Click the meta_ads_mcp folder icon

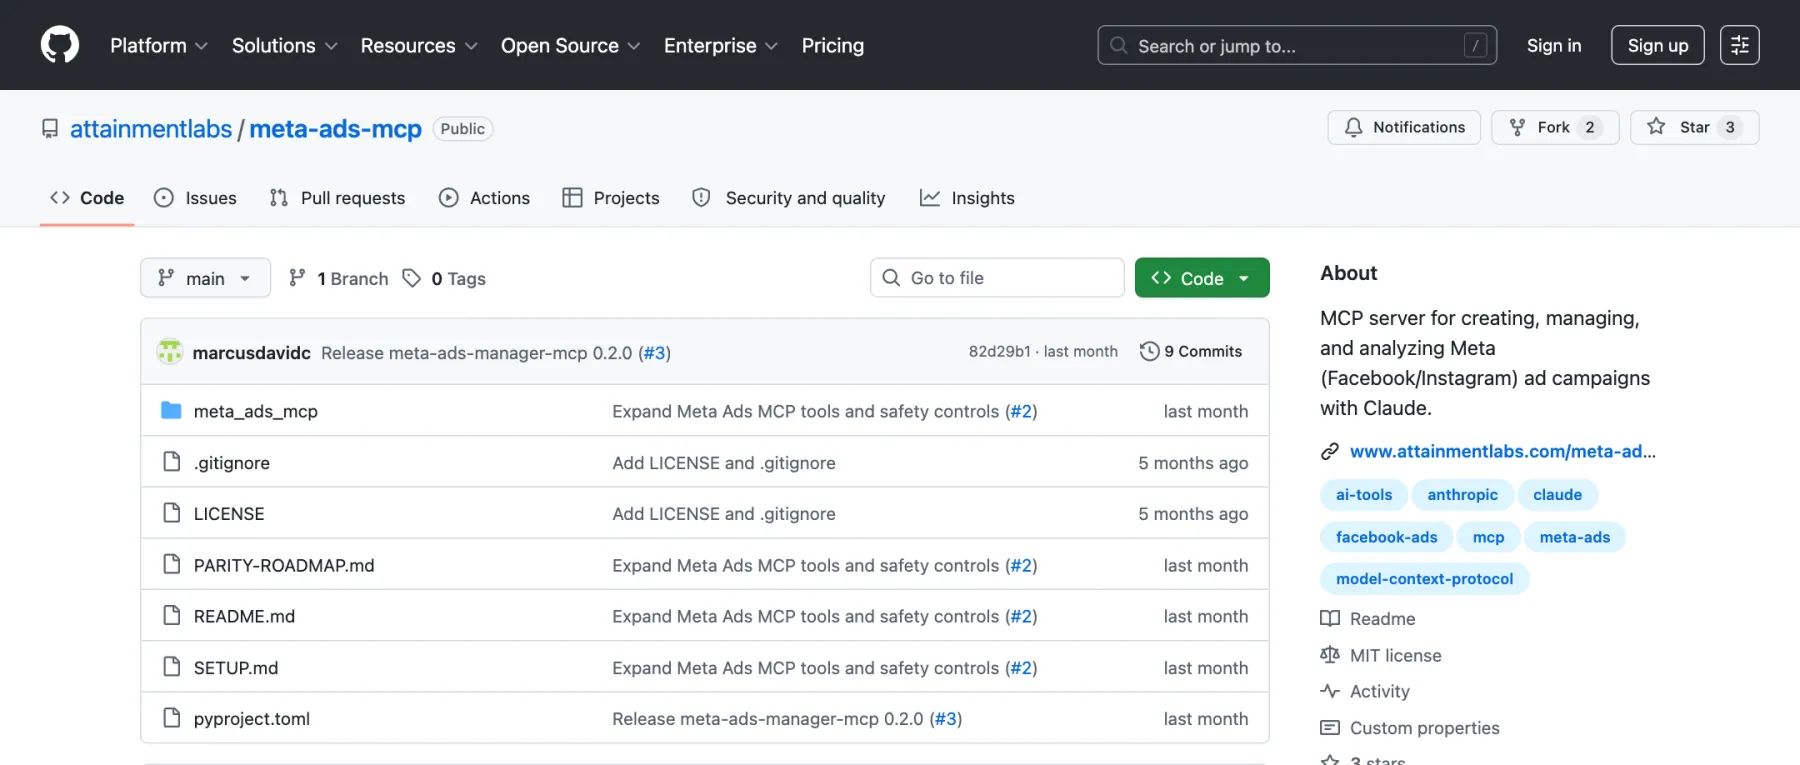point(171,410)
